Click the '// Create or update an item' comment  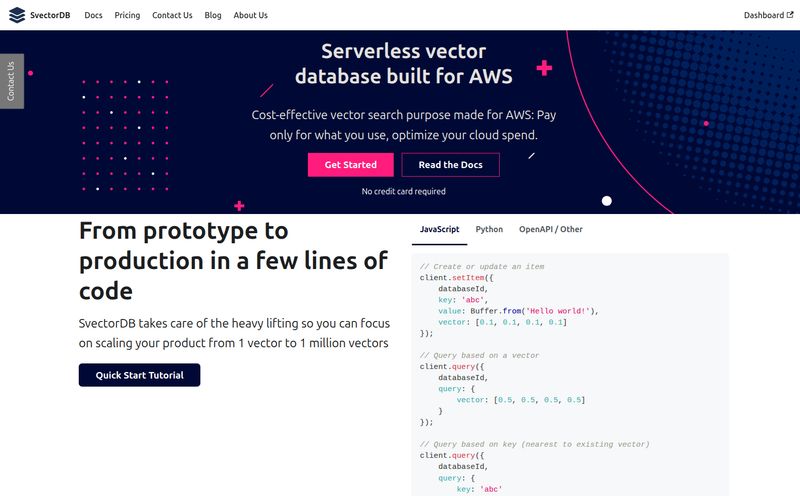(482, 266)
